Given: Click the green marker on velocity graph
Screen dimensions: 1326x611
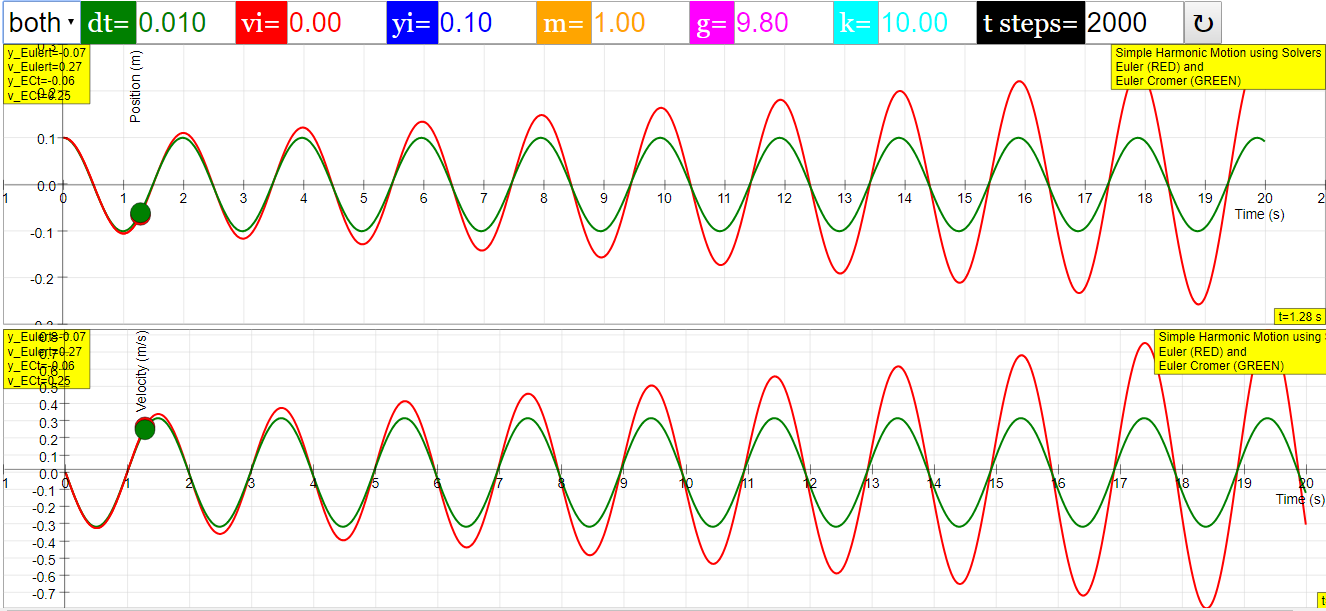Looking at the screenshot, I should pos(145,429).
